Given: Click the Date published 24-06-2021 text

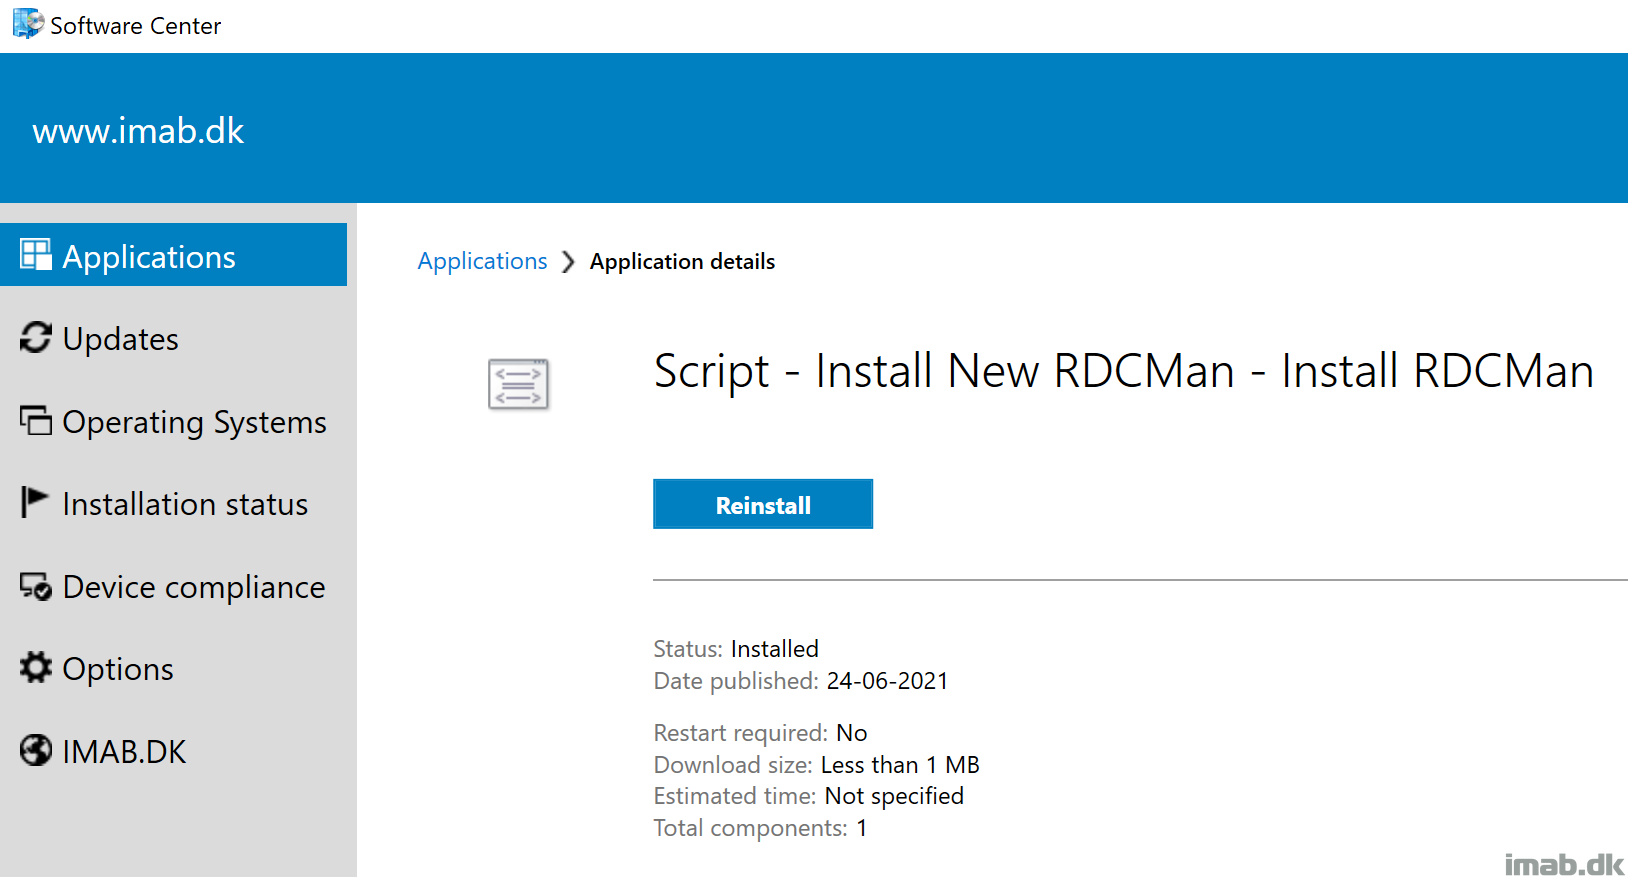Looking at the screenshot, I should click(x=801, y=680).
